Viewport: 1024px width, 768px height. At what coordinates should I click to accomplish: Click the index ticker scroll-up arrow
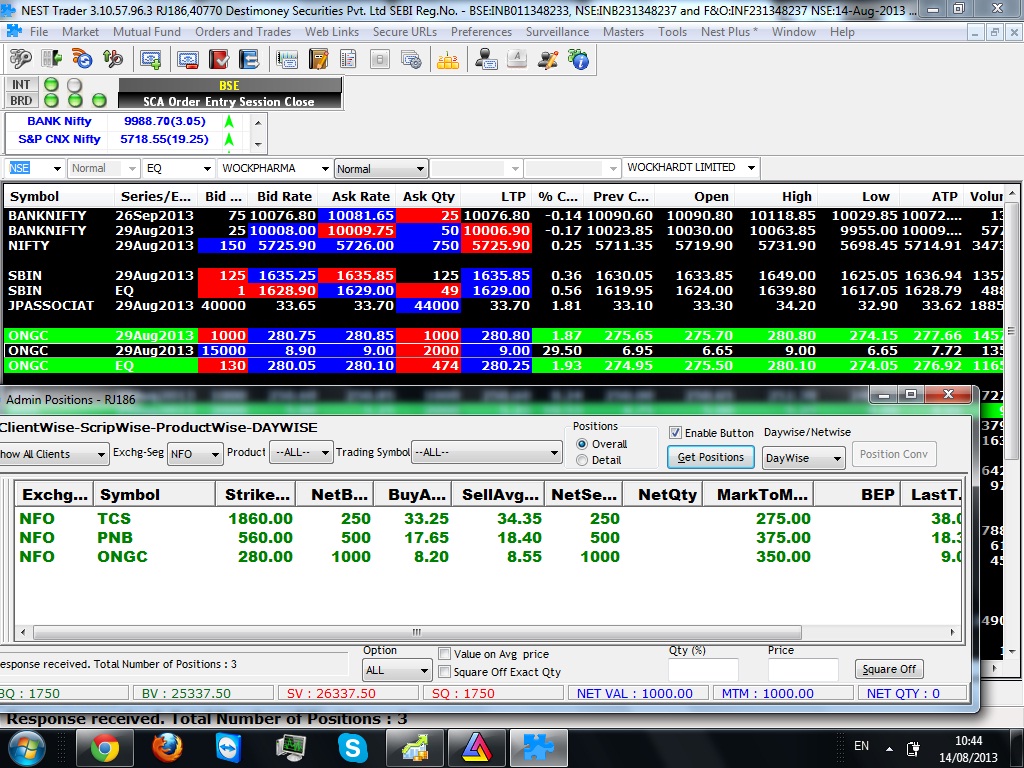tap(257, 123)
